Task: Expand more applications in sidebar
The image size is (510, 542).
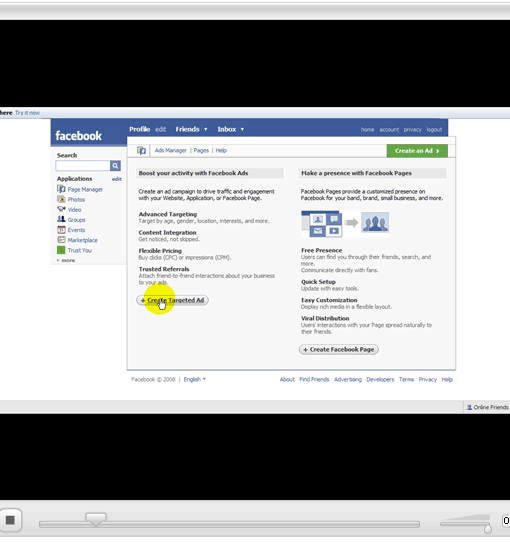Action: pos(66,260)
